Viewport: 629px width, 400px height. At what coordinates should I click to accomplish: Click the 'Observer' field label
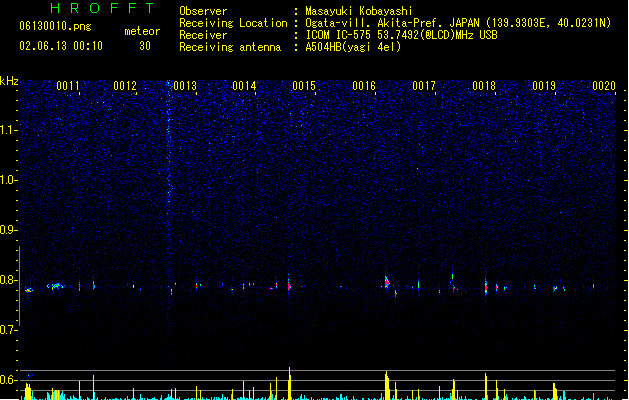(x=203, y=11)
